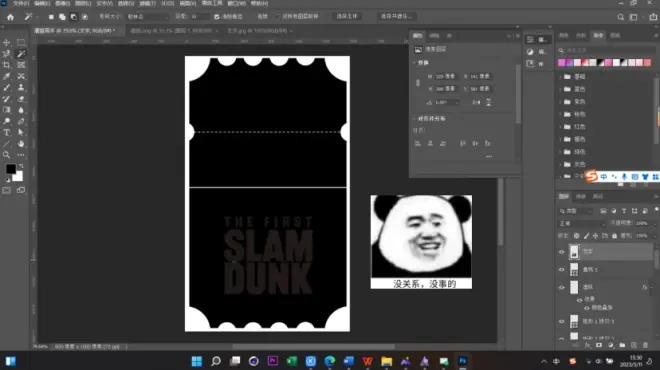Hide the selected top layer using eye icon
This screenshot has height=370, width=660.
(562, 252)
